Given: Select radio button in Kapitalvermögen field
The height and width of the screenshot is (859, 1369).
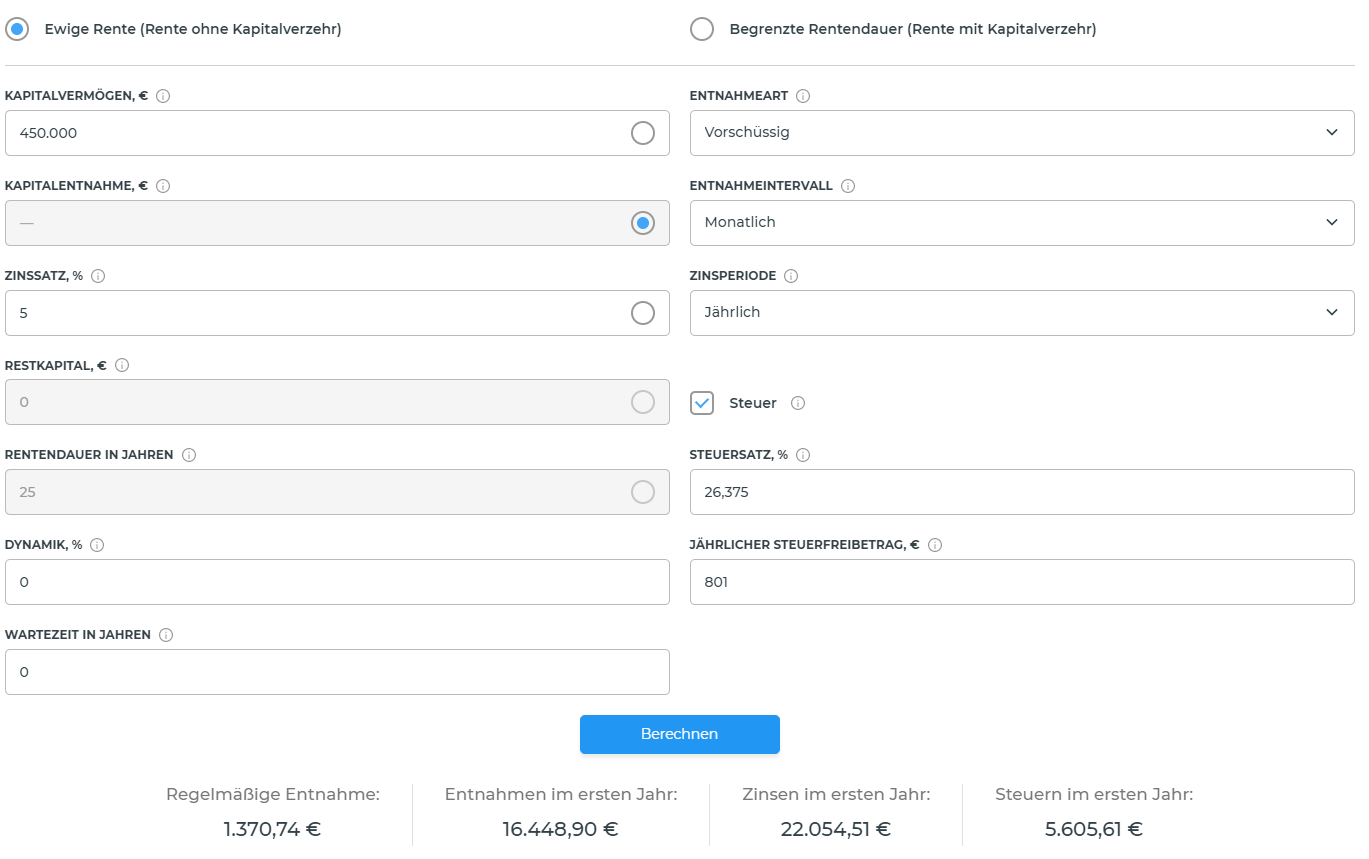Looking at the screenshot, I should [643, 133].
